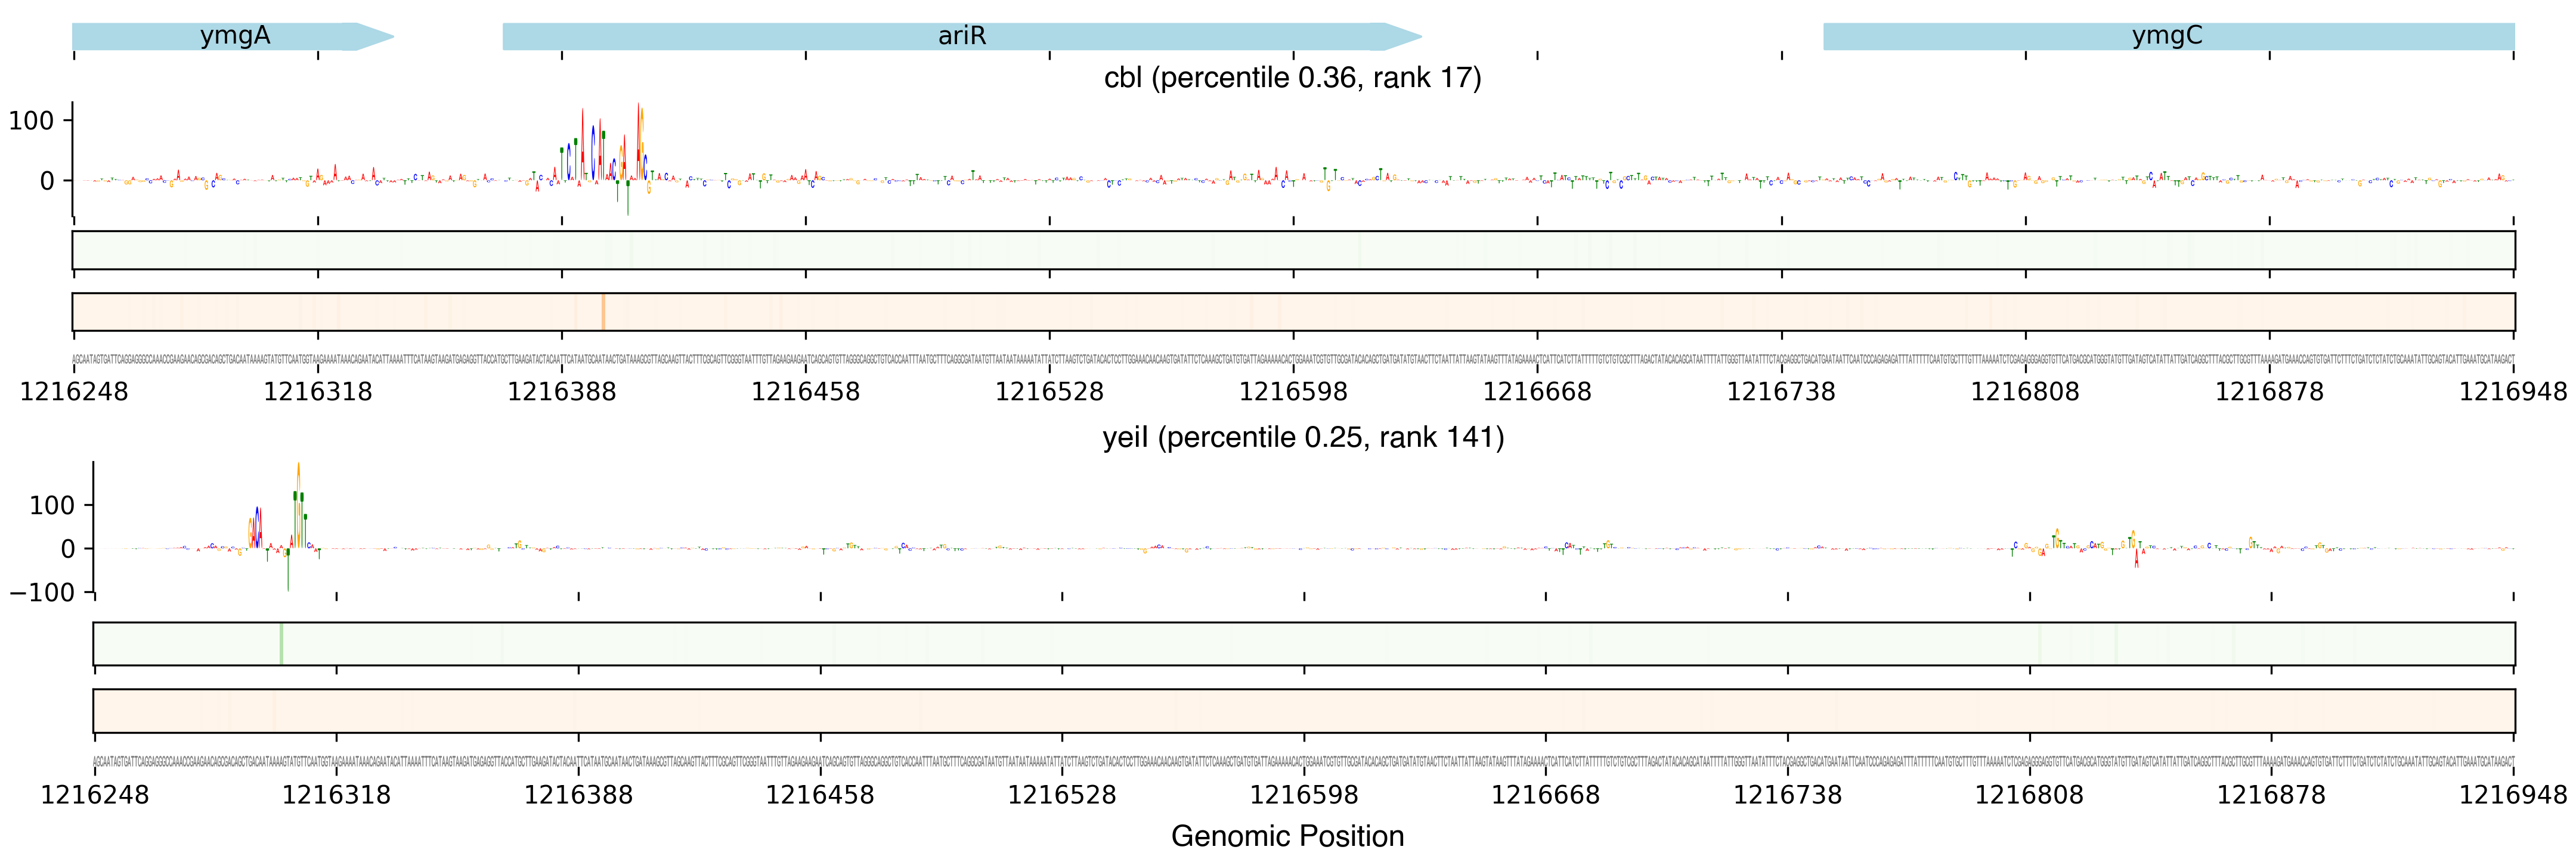This screenshot has height=859, width=2576.
Task: Click the yeiI pale orange heatmap bar
Action: tap(1303, 711)
